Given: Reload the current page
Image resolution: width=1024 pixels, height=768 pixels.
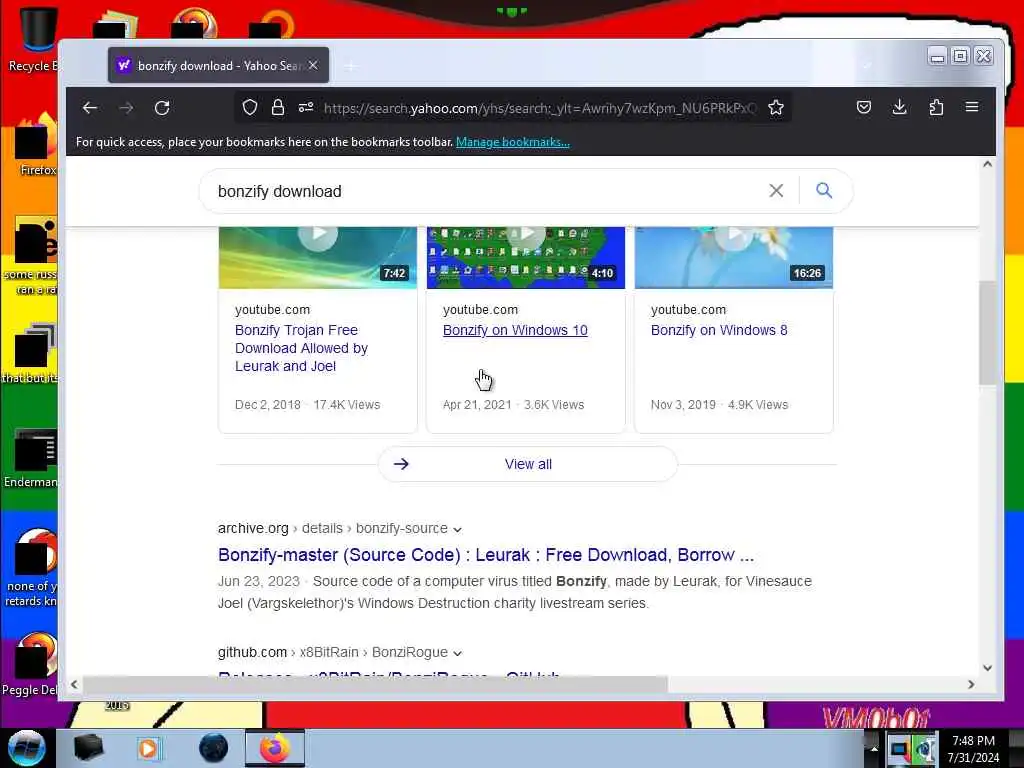Looking at the screenshot, I should click(x=162, y=108).
